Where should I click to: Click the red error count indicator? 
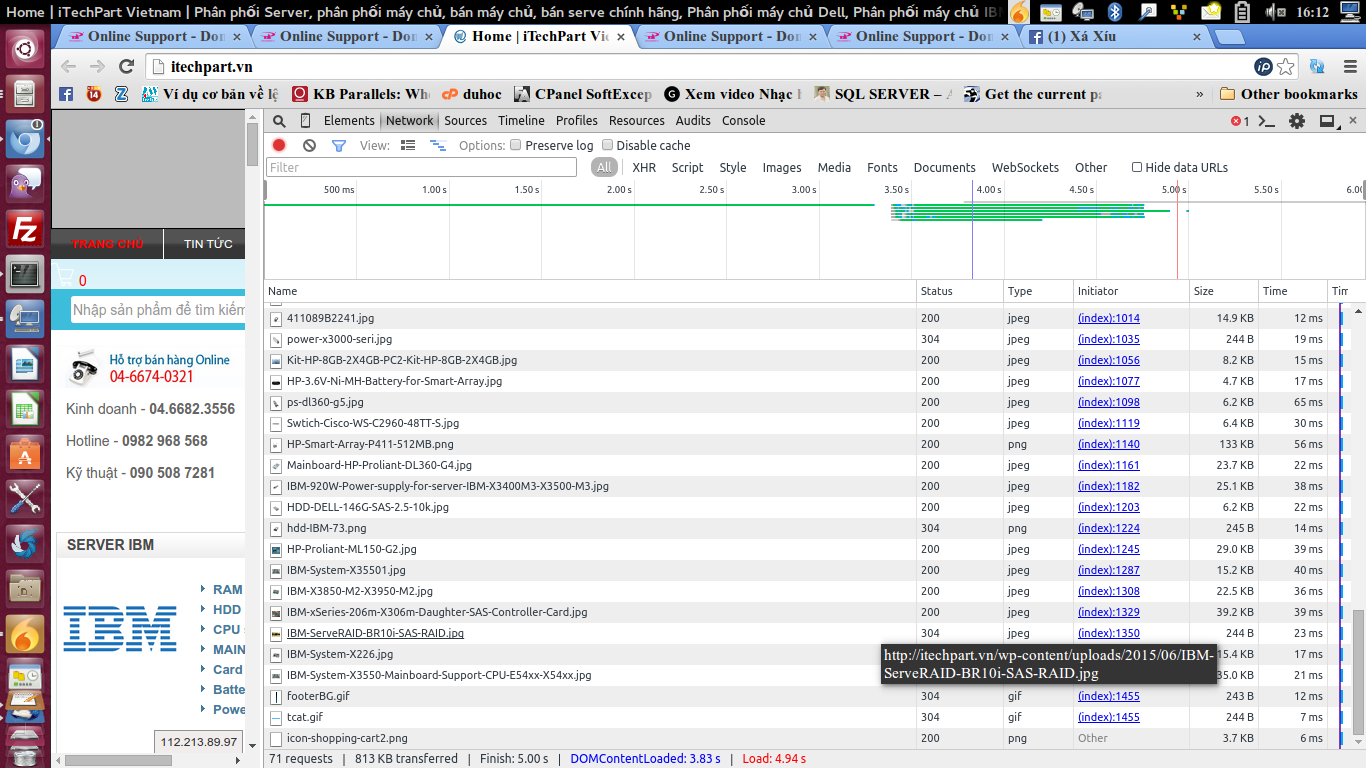tap(1240, 121)
